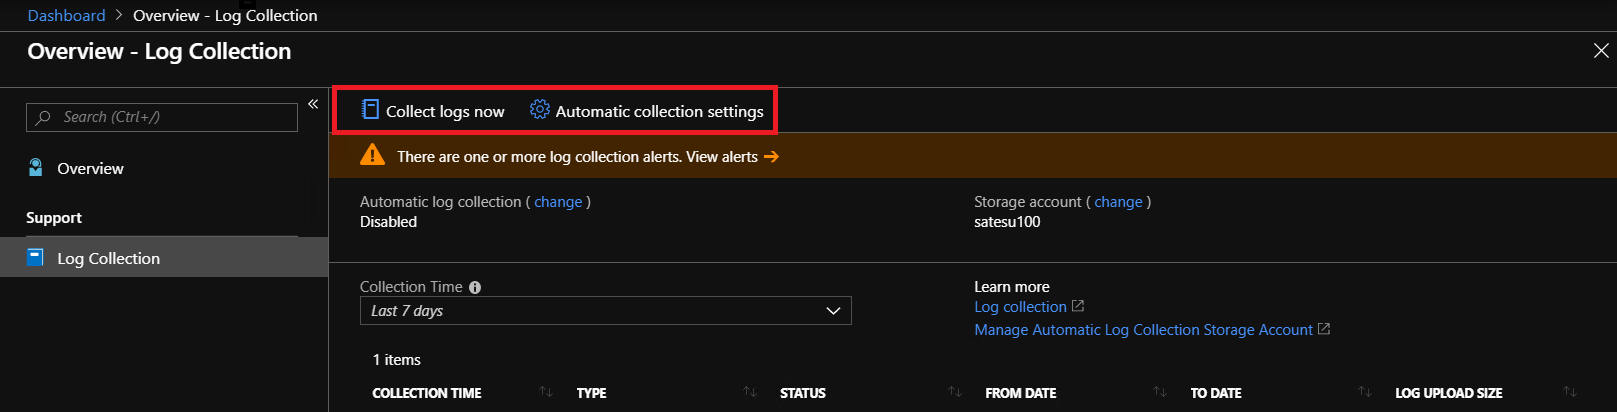Viewport: 1617px width, 412px height.
Task: Close the Log Collection blade
Action: tap(1600, 51)
